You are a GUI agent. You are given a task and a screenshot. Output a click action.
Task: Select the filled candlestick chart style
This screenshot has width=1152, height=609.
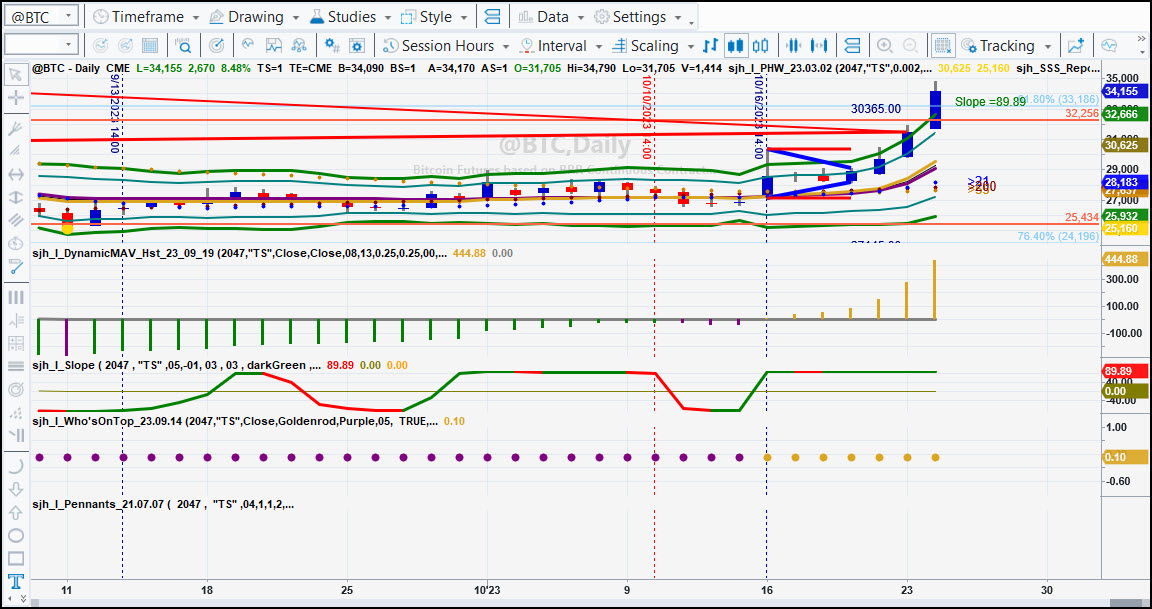(735, 46)
